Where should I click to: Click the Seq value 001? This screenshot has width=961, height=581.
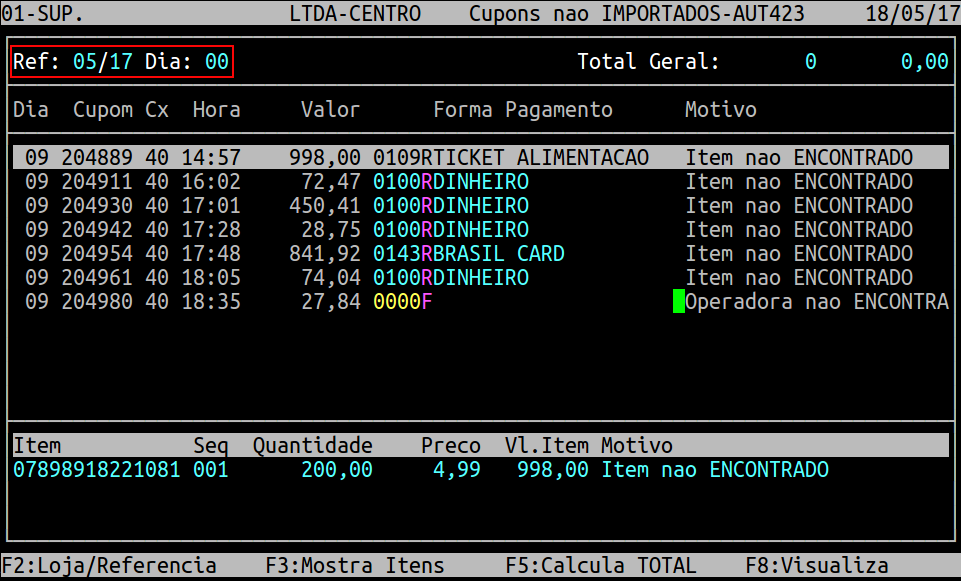coord(211,469)
